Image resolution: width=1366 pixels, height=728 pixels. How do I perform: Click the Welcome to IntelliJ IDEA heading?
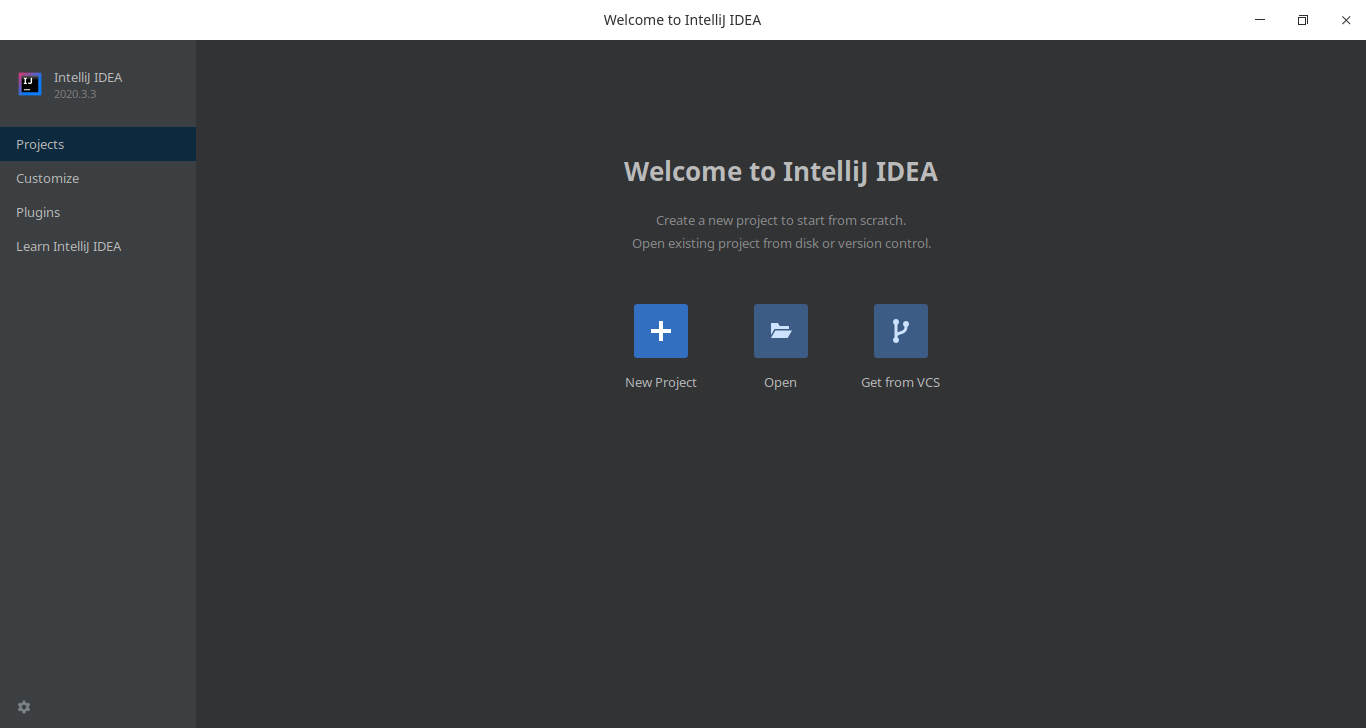pyautogui.click(x=781, y=171)
